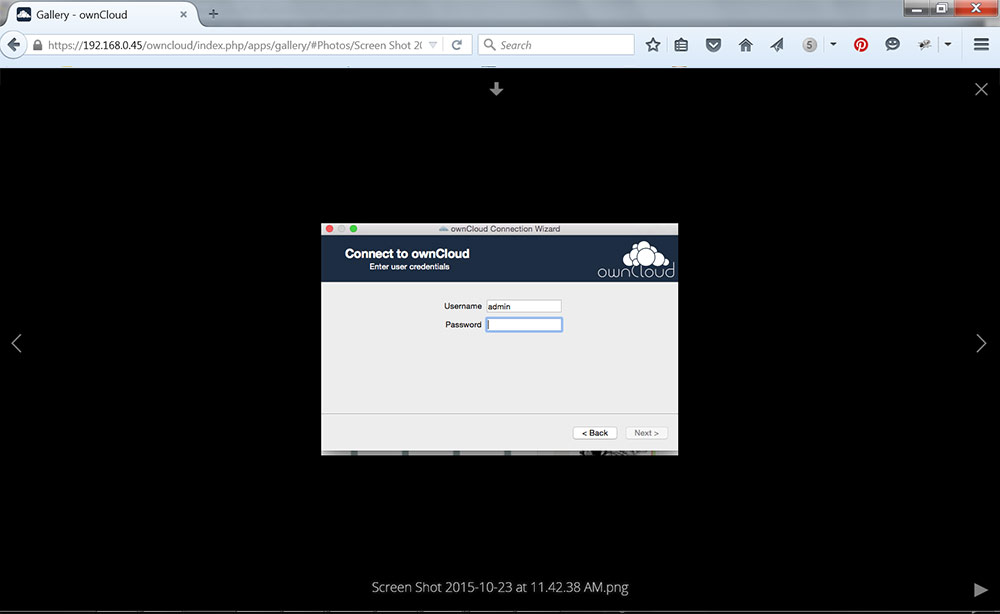
Task: Open the chat bubble smiley icon
Action: pyautogui.click(x=892, y=44)
